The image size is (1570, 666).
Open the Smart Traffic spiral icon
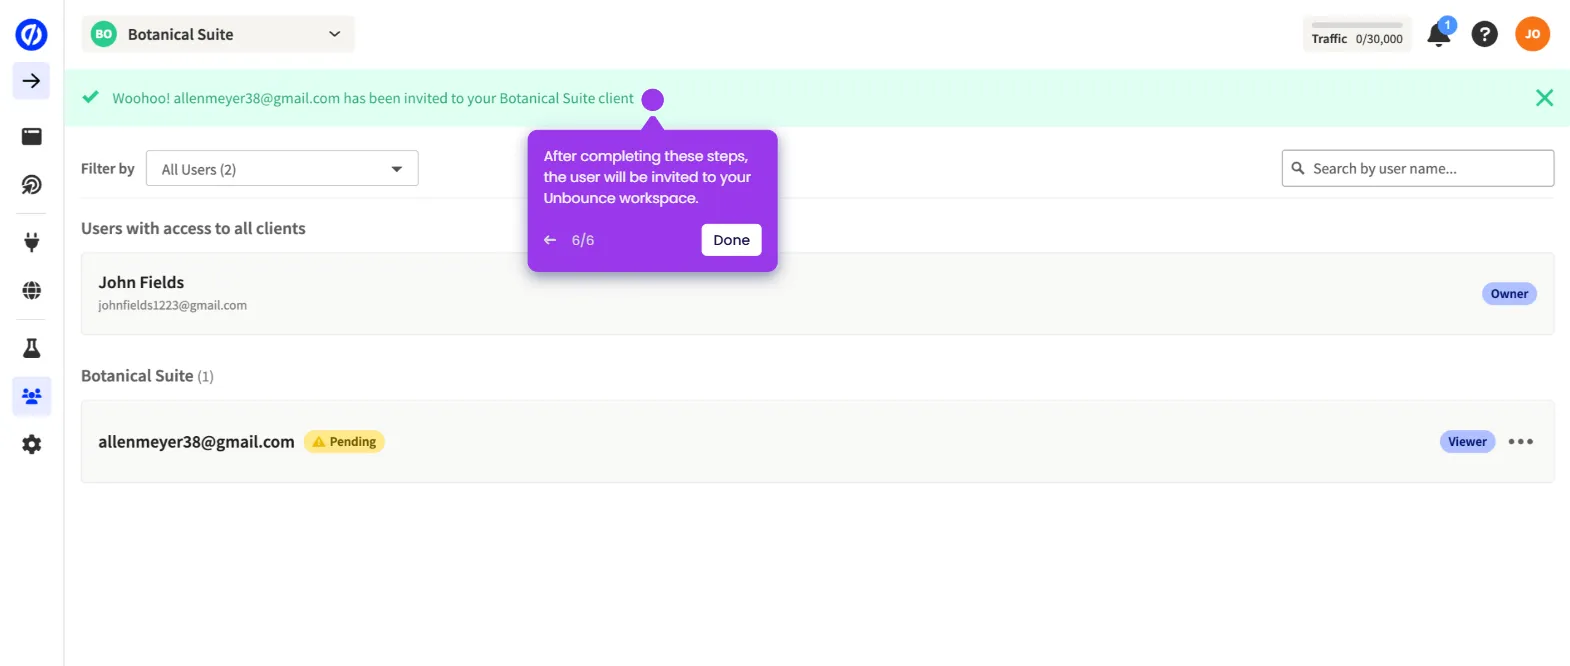click(31, 185)
